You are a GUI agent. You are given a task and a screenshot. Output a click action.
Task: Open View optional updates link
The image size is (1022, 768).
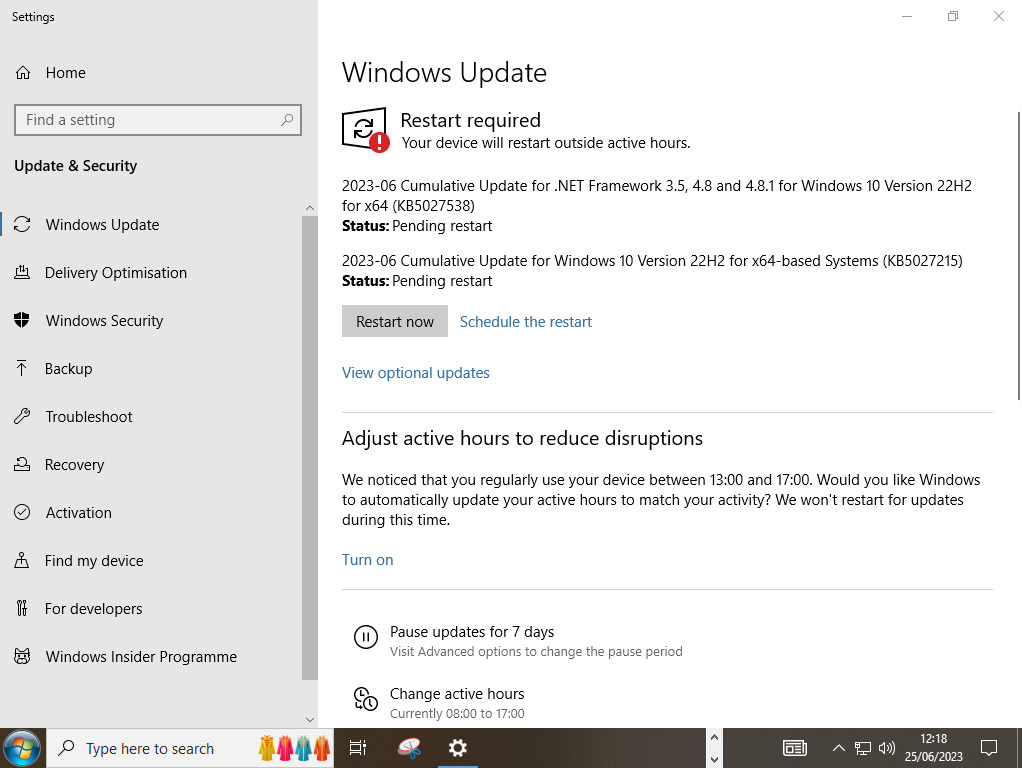(x=416, y=373)
